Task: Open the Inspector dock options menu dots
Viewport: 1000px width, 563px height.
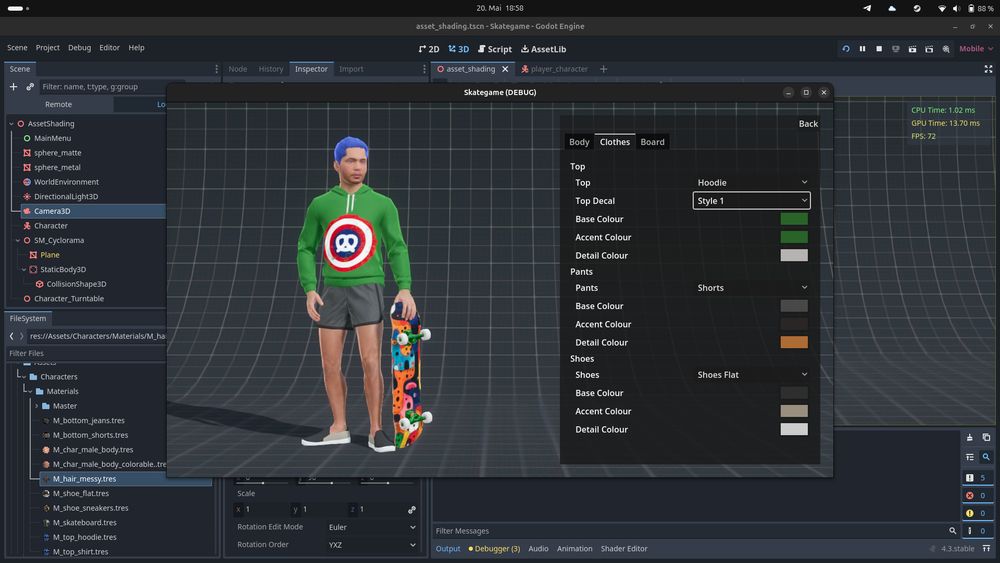Action: 425,69
